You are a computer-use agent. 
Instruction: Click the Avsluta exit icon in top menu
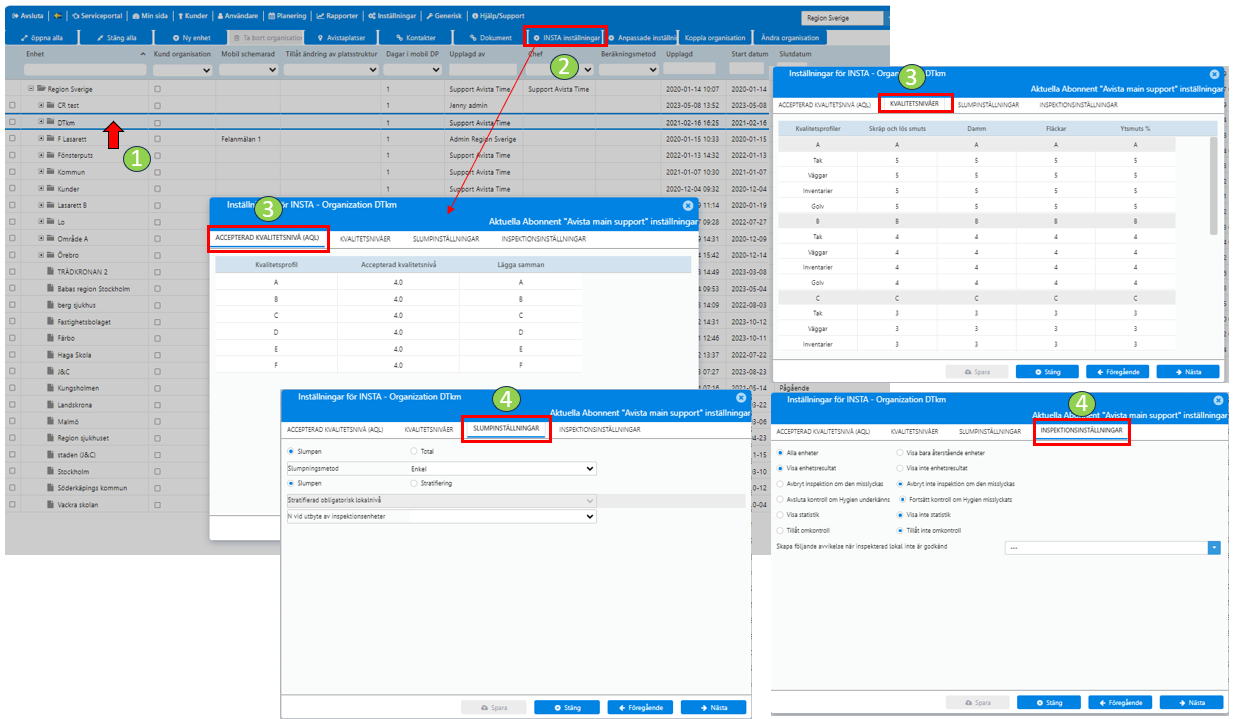[x=15, y=16]
